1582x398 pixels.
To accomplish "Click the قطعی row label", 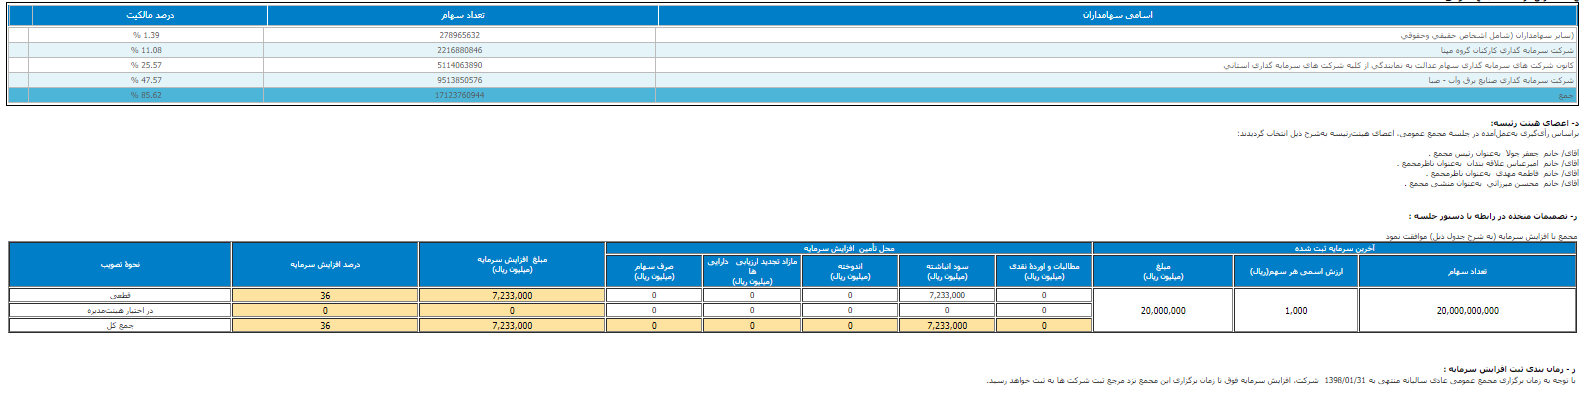I will 120,296.
